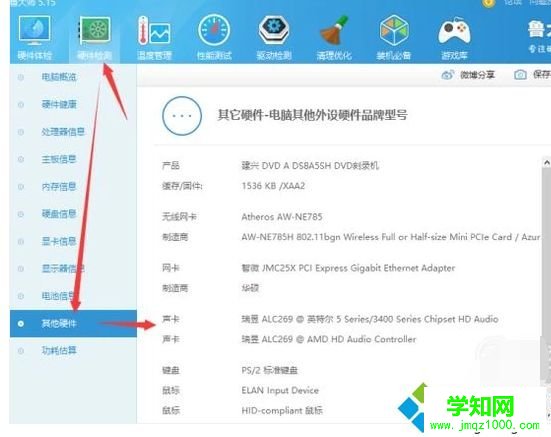Click the round ellipsis icon beside the heading
This screenshot has width=551, height=437.
(x=182, y=116)
